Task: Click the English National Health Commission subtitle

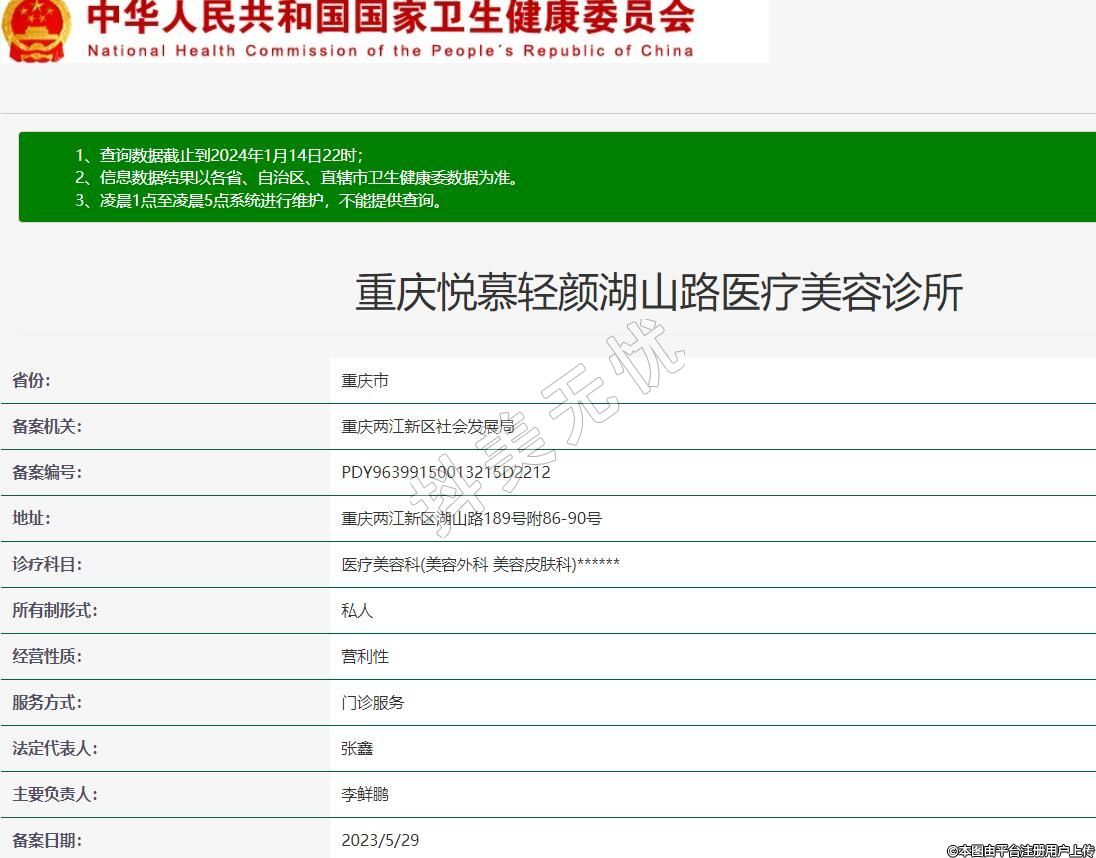Action: [x=390, y=51]
